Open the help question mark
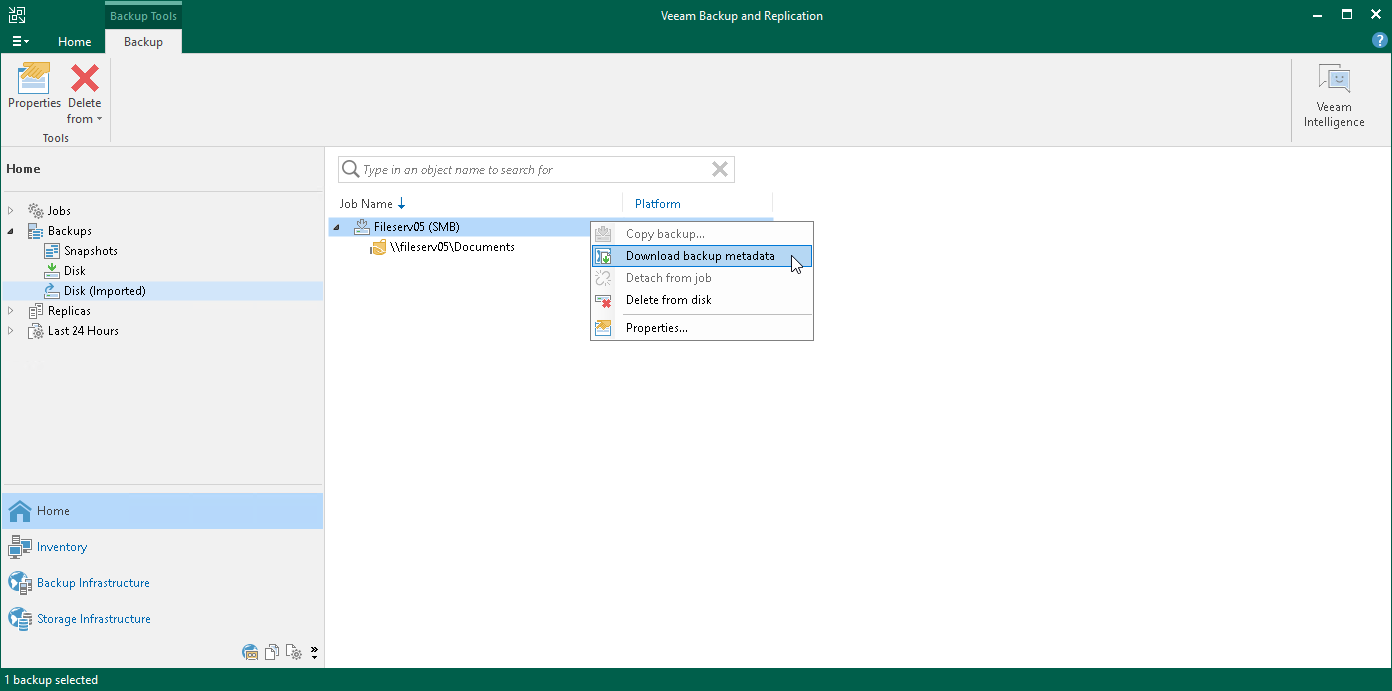Screen dimensions: 1392x691 click(1379, 41)
